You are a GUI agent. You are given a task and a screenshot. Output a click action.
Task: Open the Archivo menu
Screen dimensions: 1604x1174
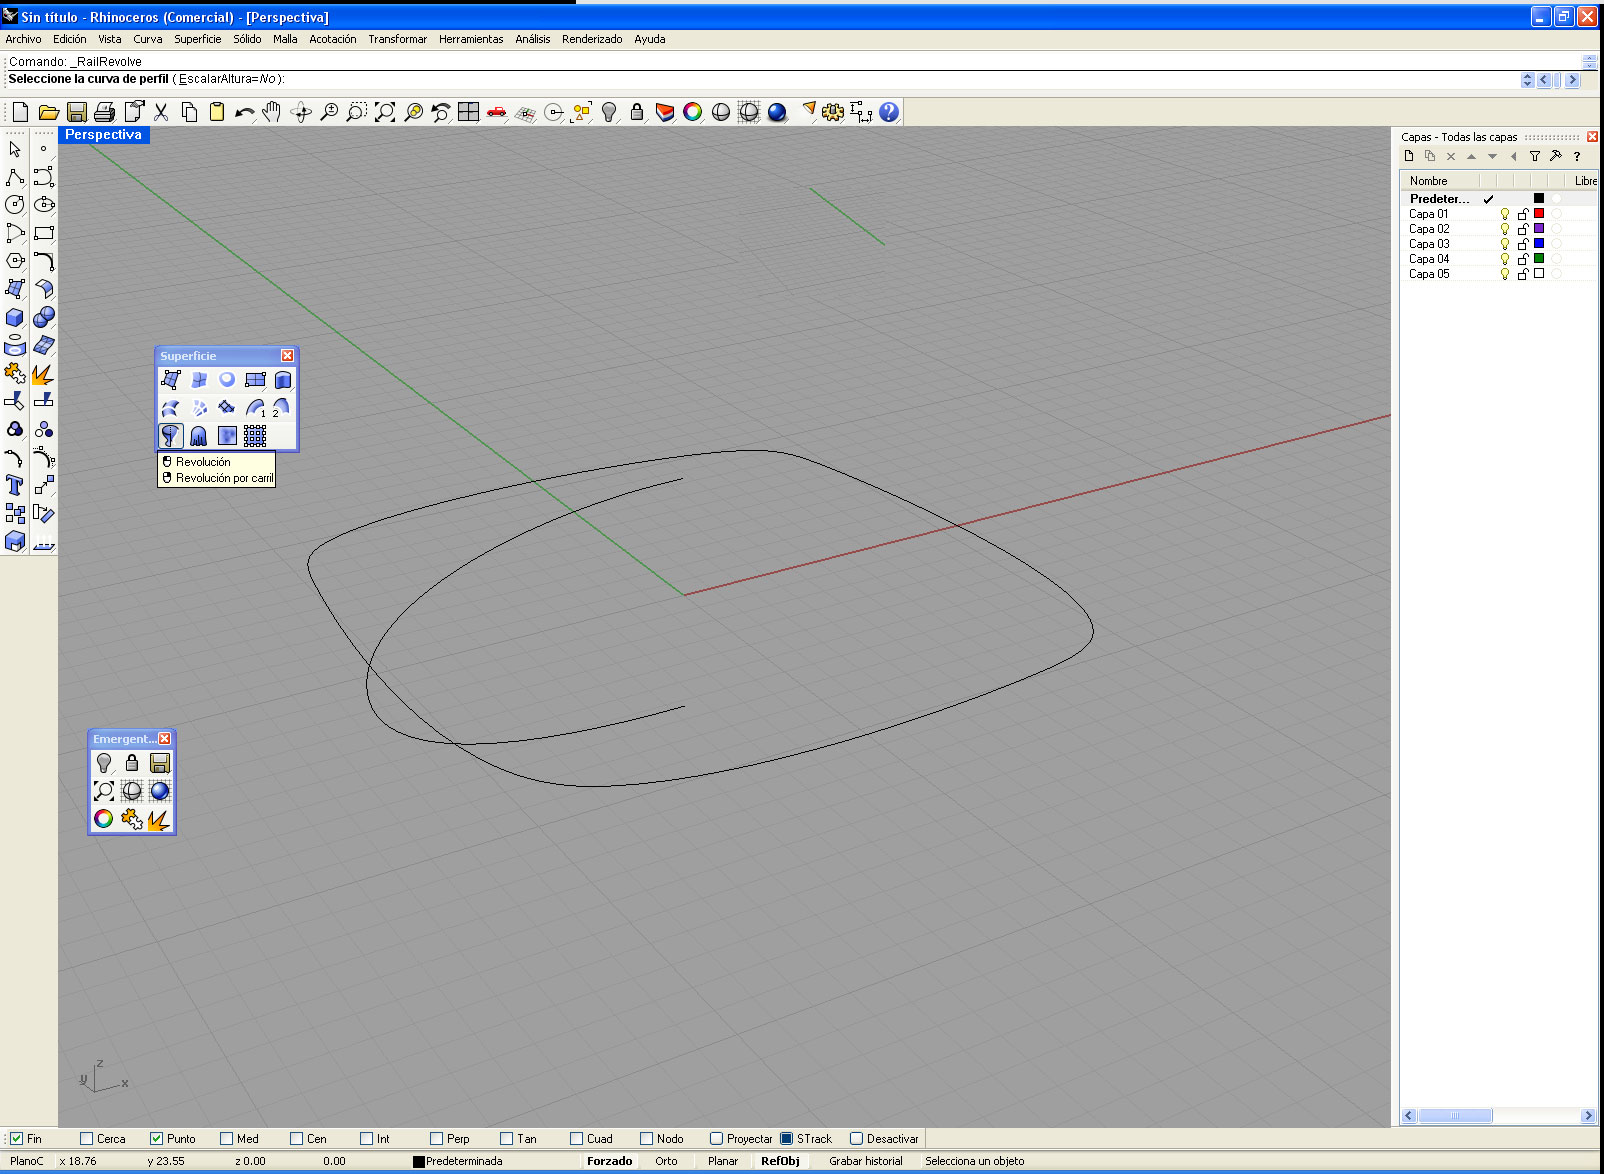[x=23, y=39]
